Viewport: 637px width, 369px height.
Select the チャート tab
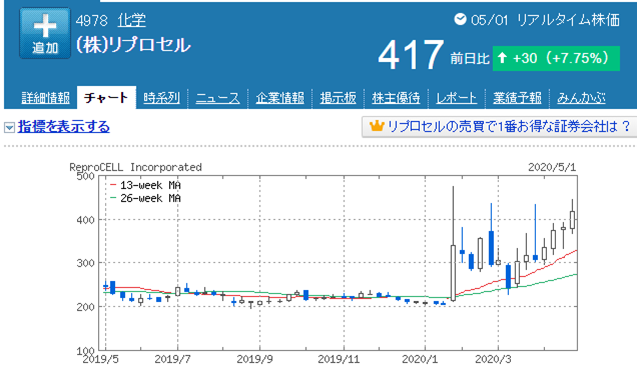click(106, 98)
